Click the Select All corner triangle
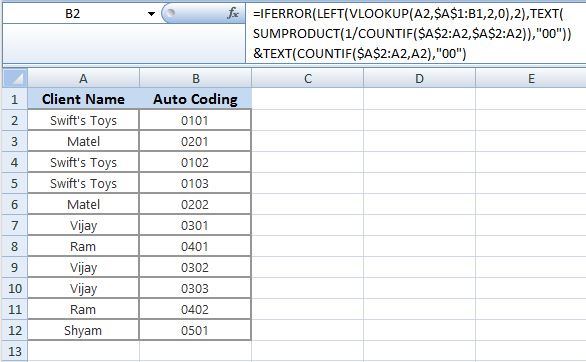Viewport: 586px width, 362px height. pyautogui.click(x=15, y=78)
